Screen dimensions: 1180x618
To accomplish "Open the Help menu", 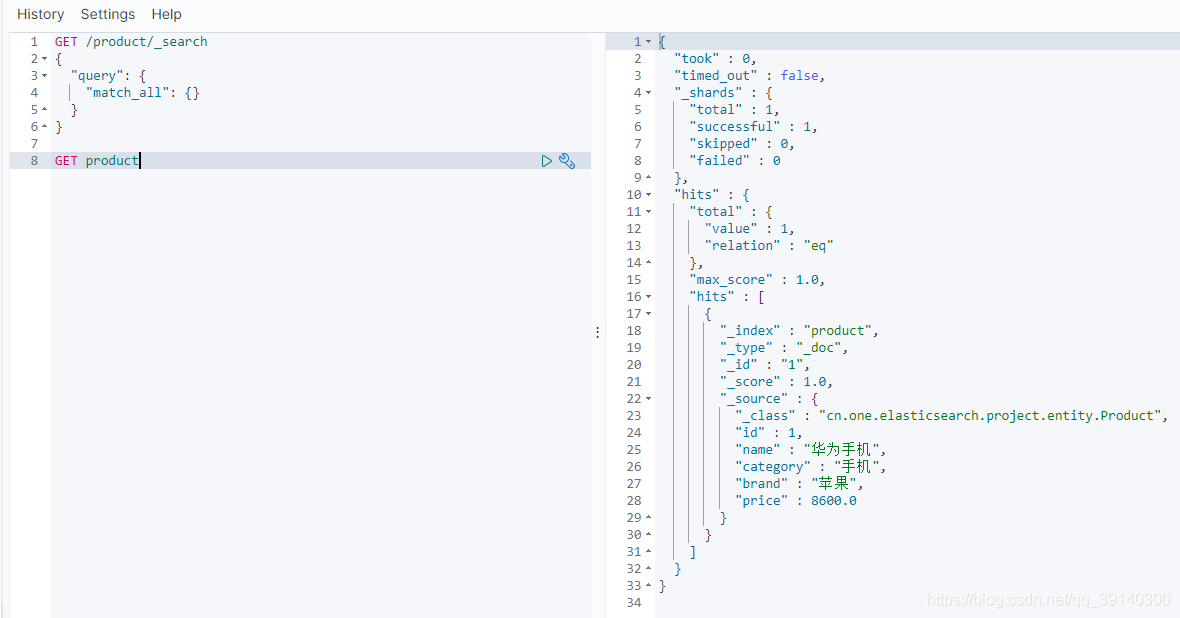I will [x=166, y=14].
